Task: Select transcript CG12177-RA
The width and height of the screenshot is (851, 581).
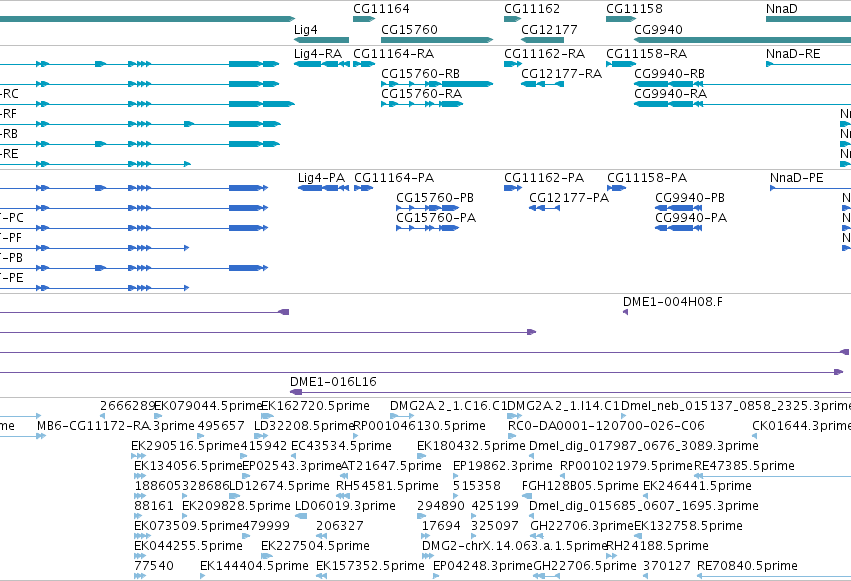Action: [x=542, y=84]
